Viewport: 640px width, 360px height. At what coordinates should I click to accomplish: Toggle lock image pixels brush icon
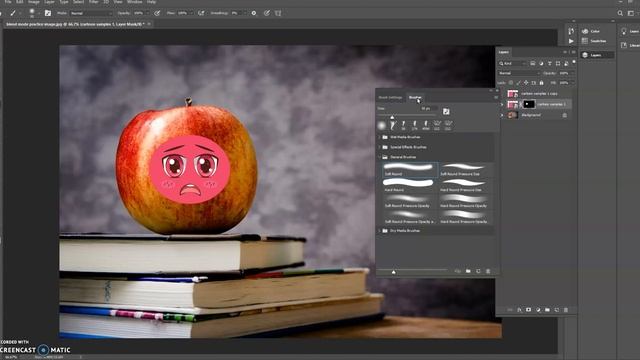(x=518, y=83)
